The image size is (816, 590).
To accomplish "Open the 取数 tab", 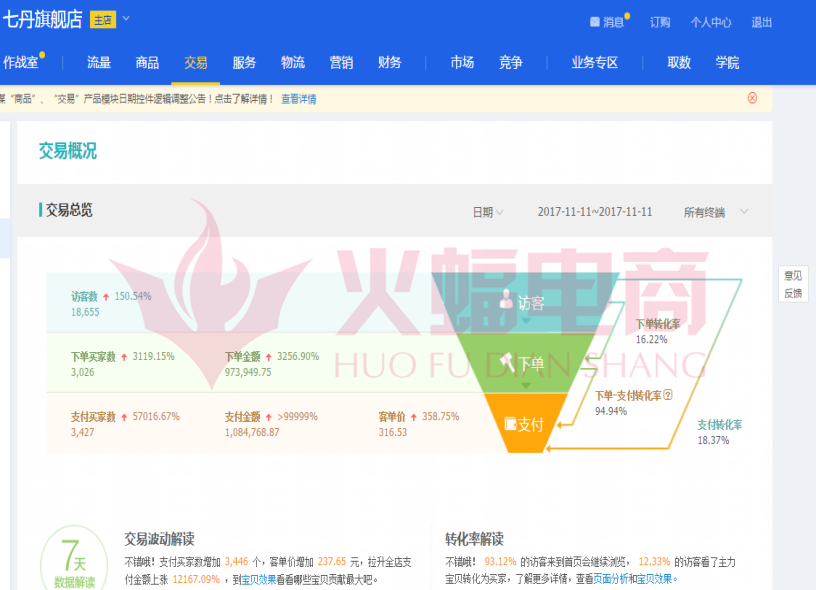I will click(679, 62).
